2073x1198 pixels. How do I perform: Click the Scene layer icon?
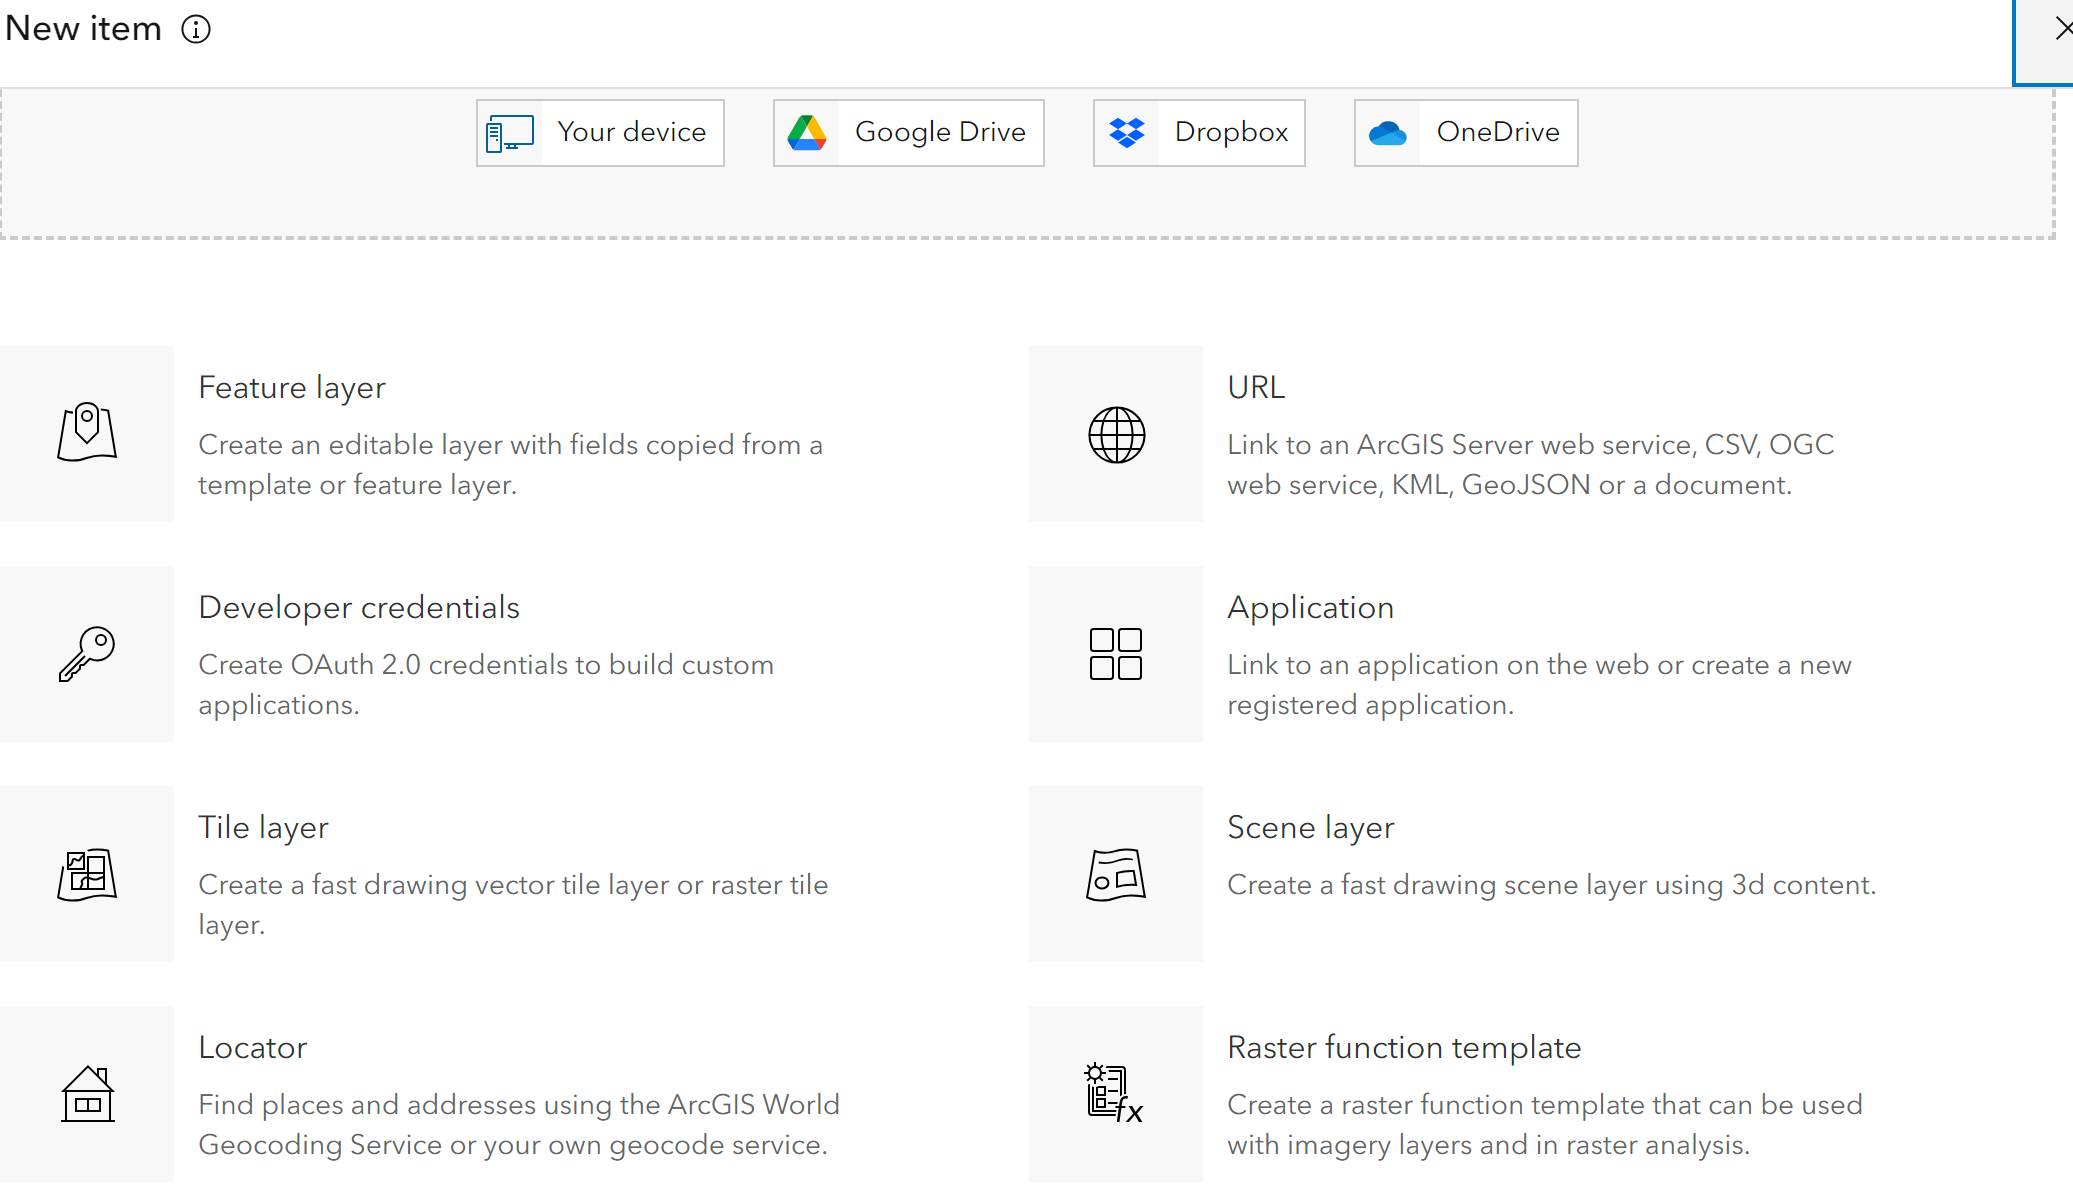tap(1116, 874)
